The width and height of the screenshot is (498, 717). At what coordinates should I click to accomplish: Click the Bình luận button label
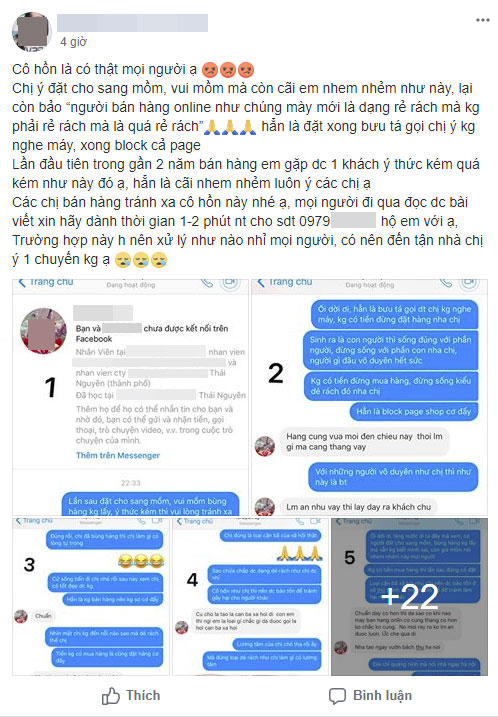(x=382, y=696)
